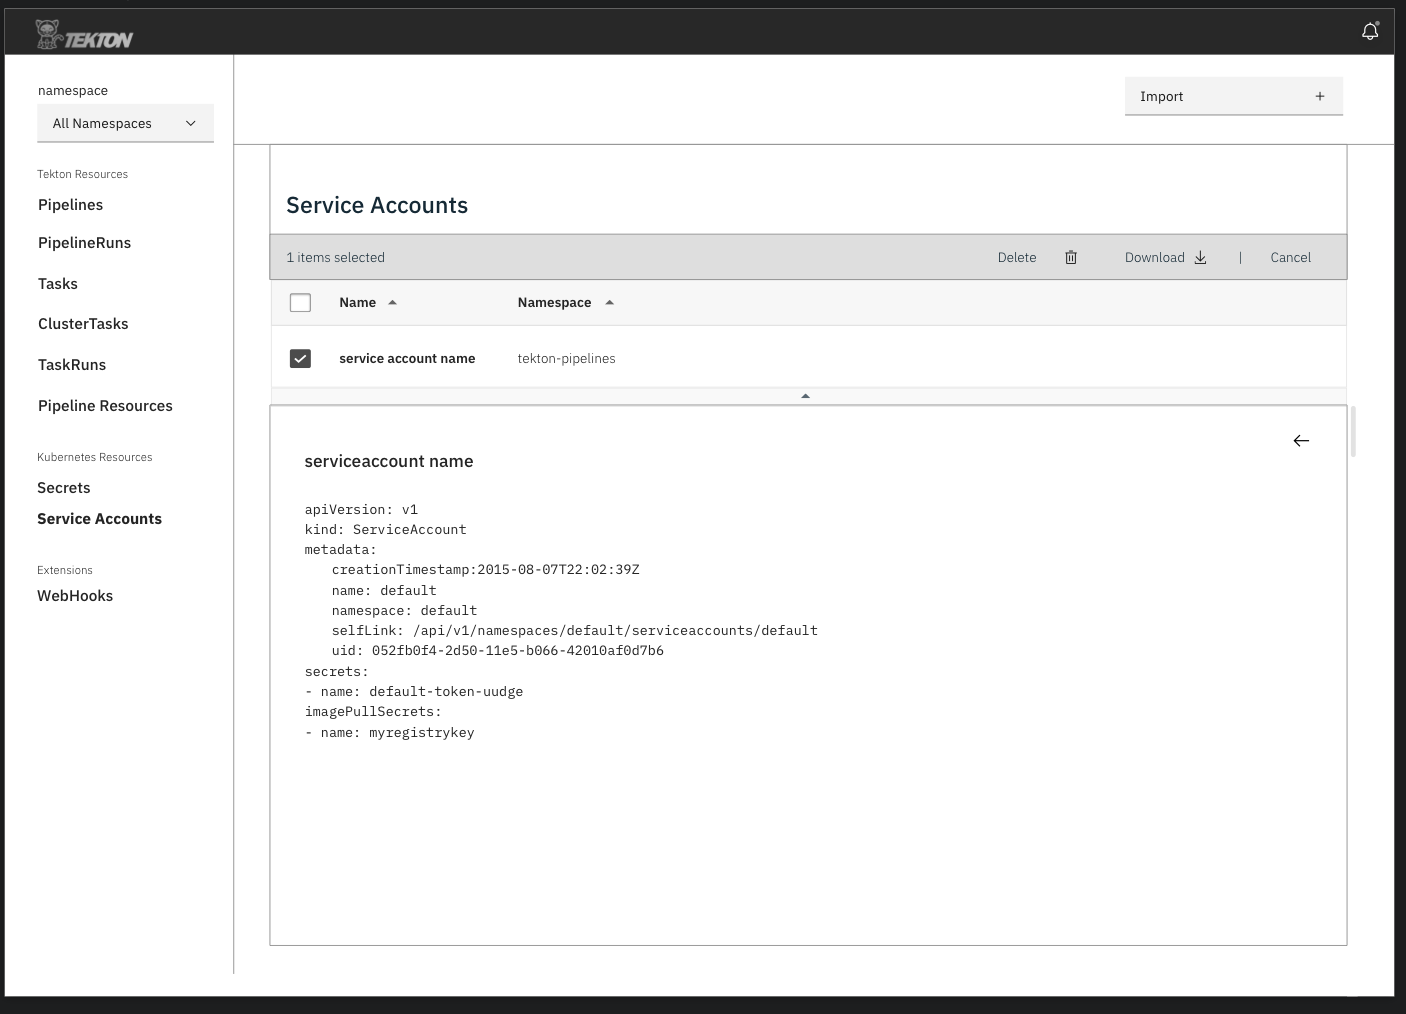Image resolution: width=1406 pixels, height=1014 pixels.
Task: Uncheck the service account name row checkbox
Action: pos(300,358)
